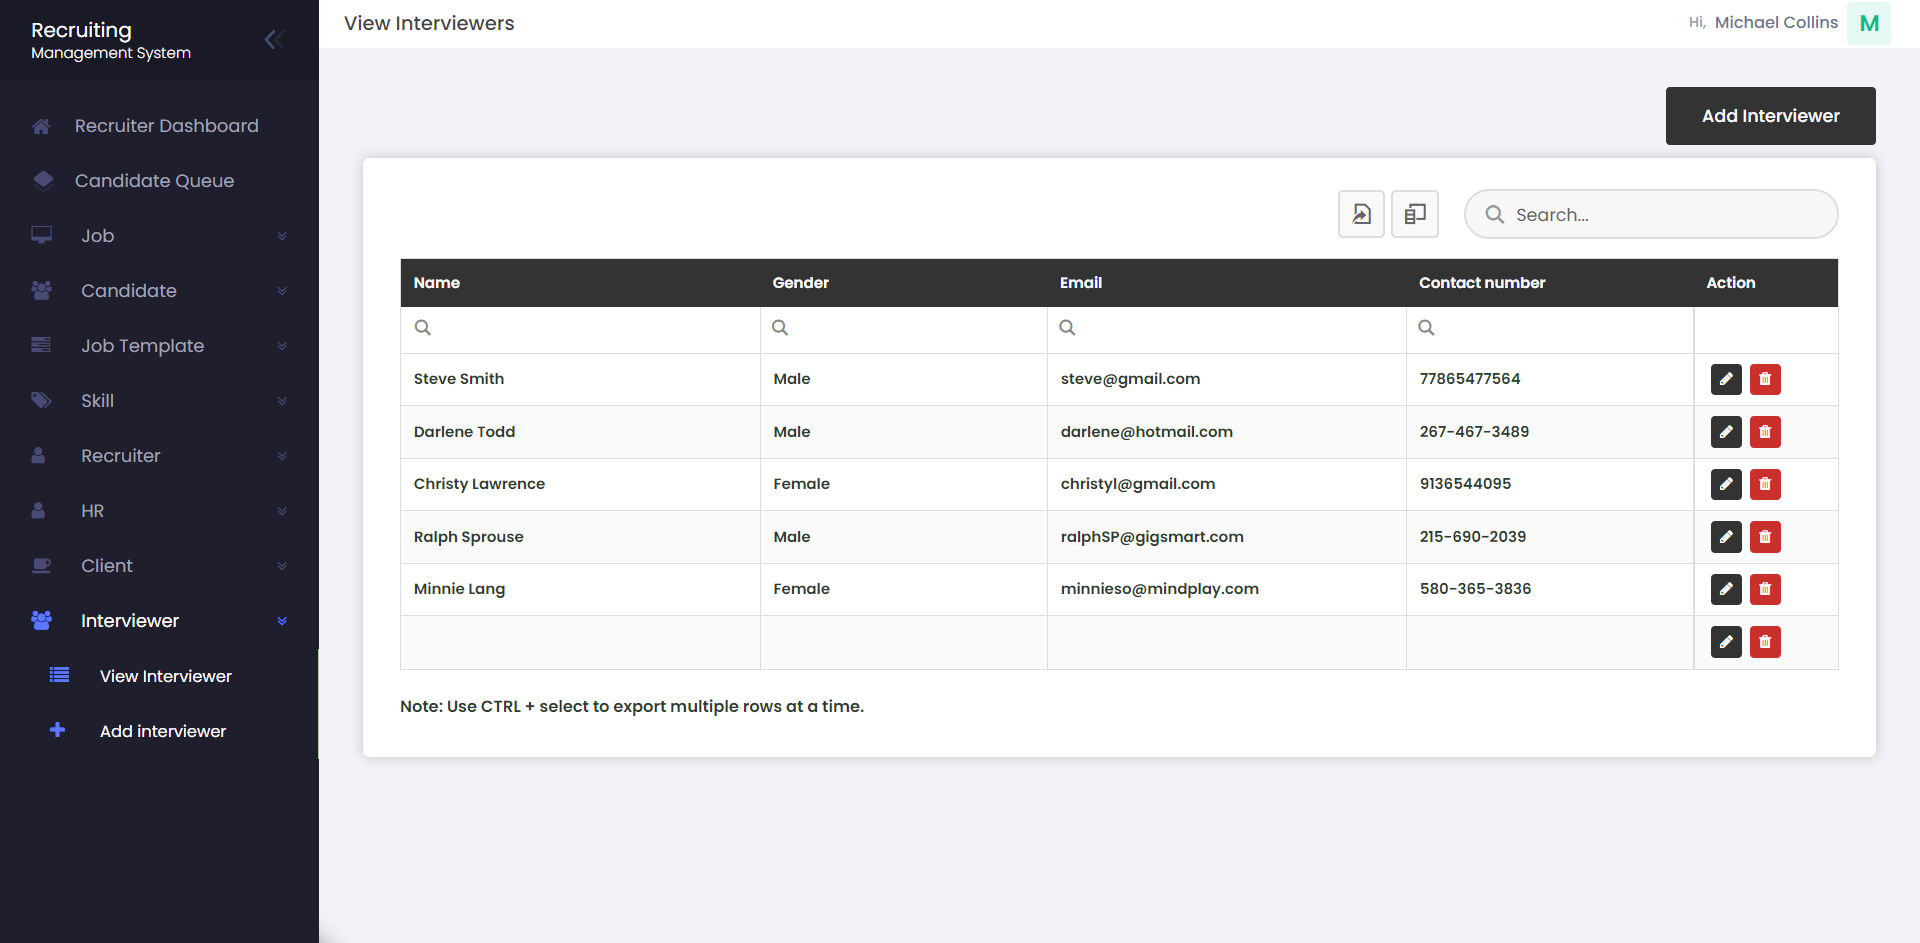Click the dark Add Interviewer button
The image size is (1920, 943).
coord(1770,116)
